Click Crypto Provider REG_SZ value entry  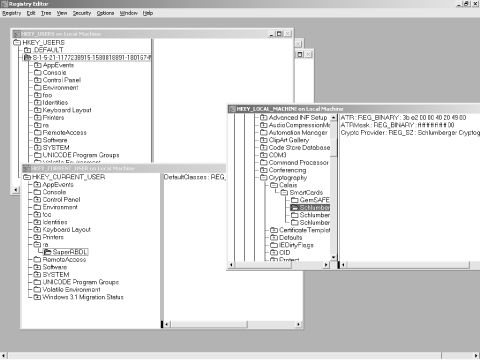pyautogui.click(x=410, y=132)
